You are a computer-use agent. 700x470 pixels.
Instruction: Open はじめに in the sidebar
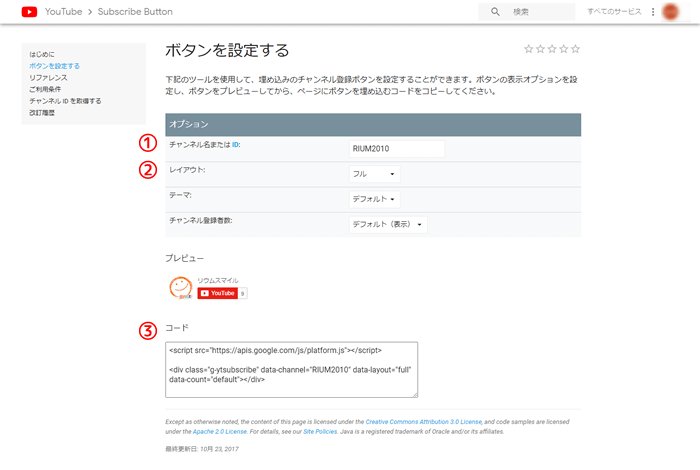pyautogui.click(x=42, y=54)
